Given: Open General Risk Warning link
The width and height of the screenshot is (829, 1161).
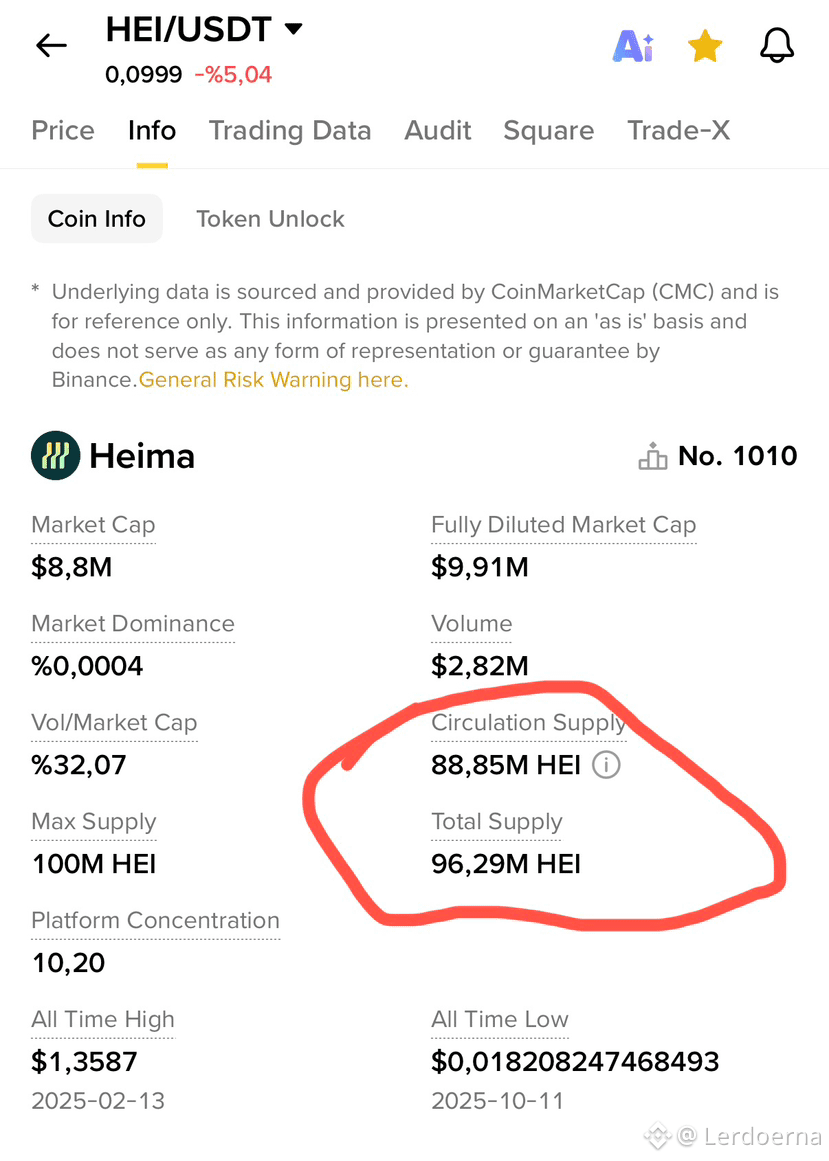Looking at the screenshot, I should pos(273,380).
